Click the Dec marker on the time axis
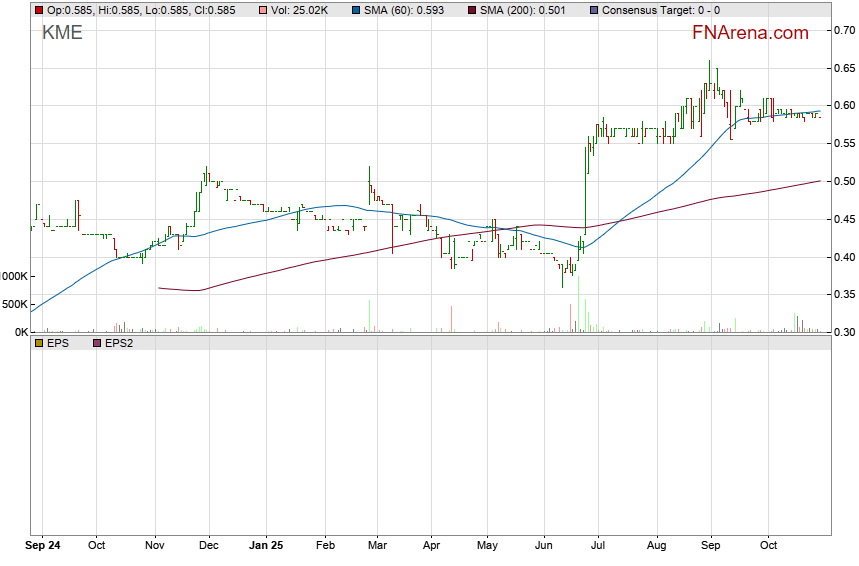Image resolution: width=859 pixels, height=566 pixels. tap(210, 547)
